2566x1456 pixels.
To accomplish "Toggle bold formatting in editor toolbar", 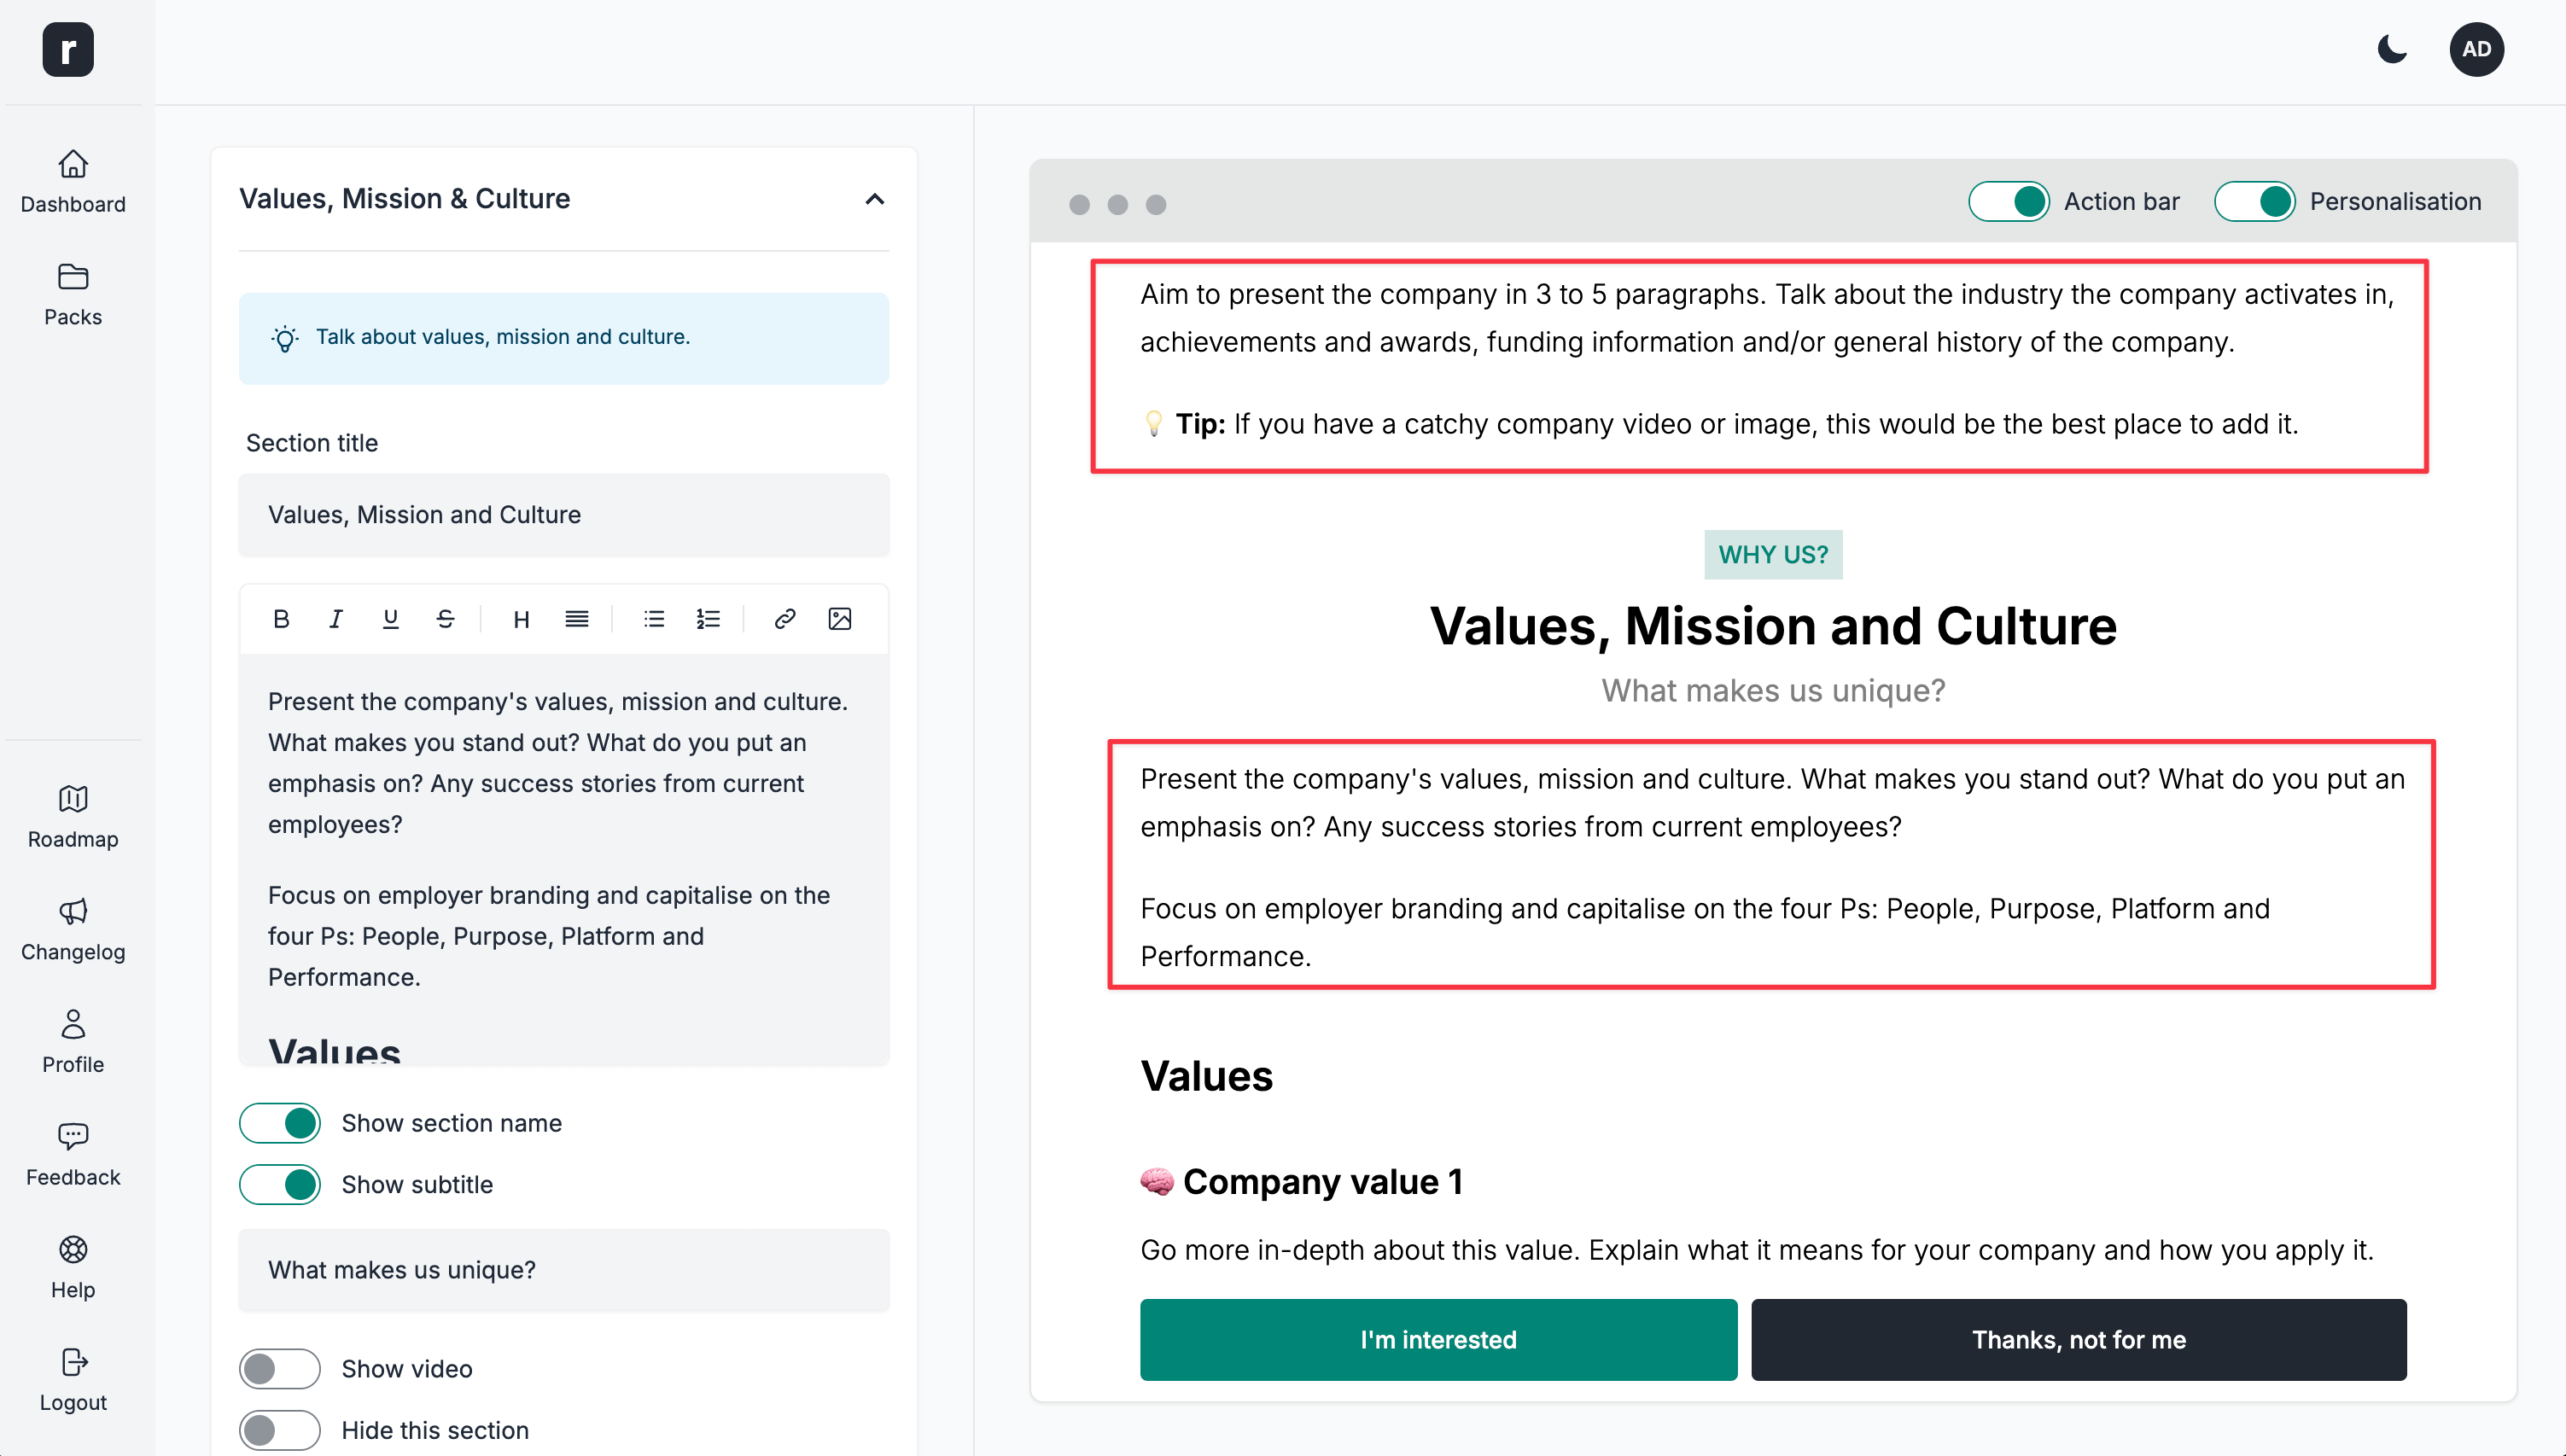I will [x=281, y=619].
